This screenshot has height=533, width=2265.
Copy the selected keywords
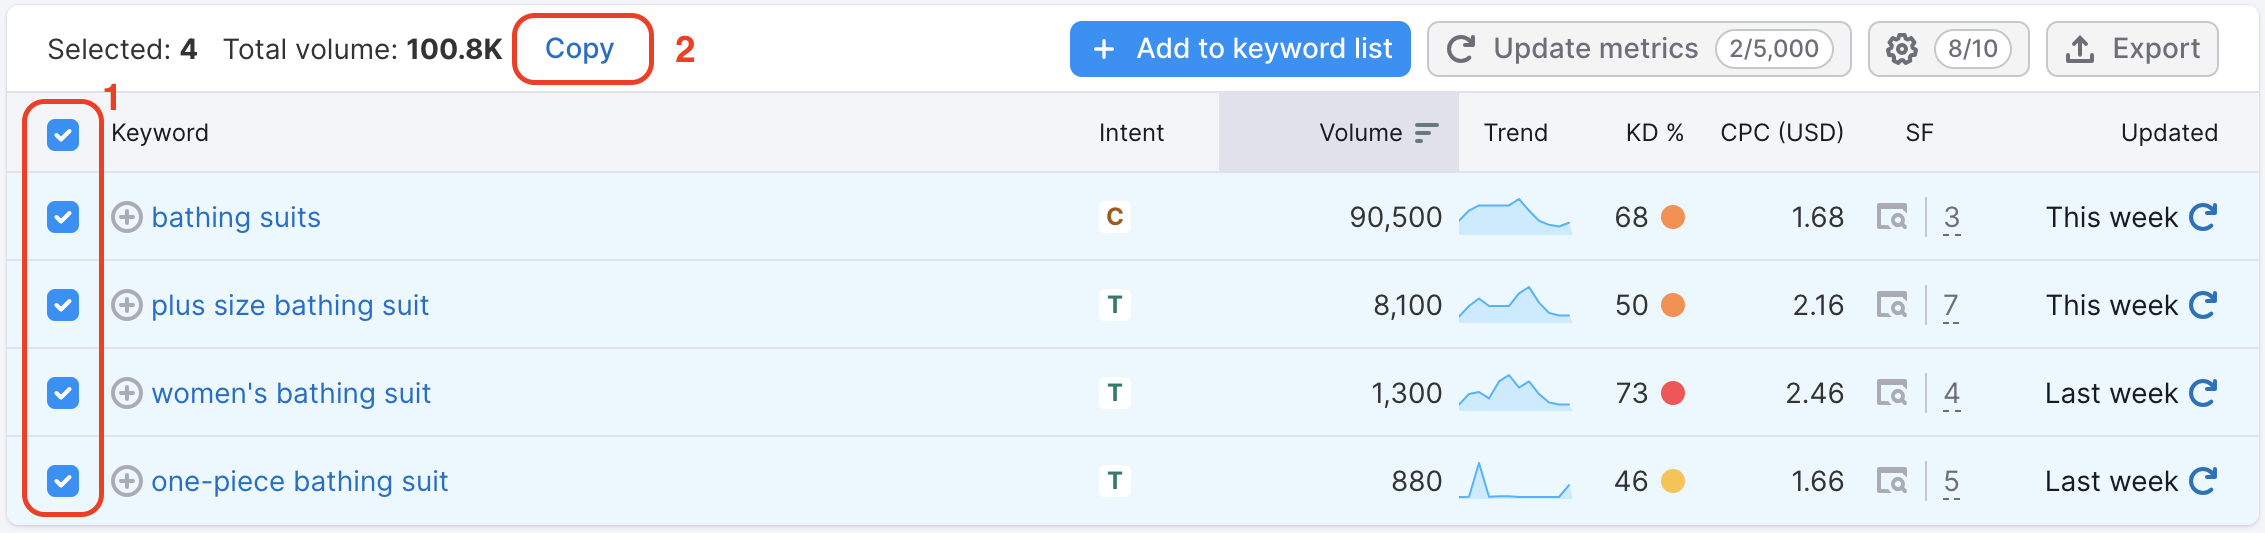(580, 48)
